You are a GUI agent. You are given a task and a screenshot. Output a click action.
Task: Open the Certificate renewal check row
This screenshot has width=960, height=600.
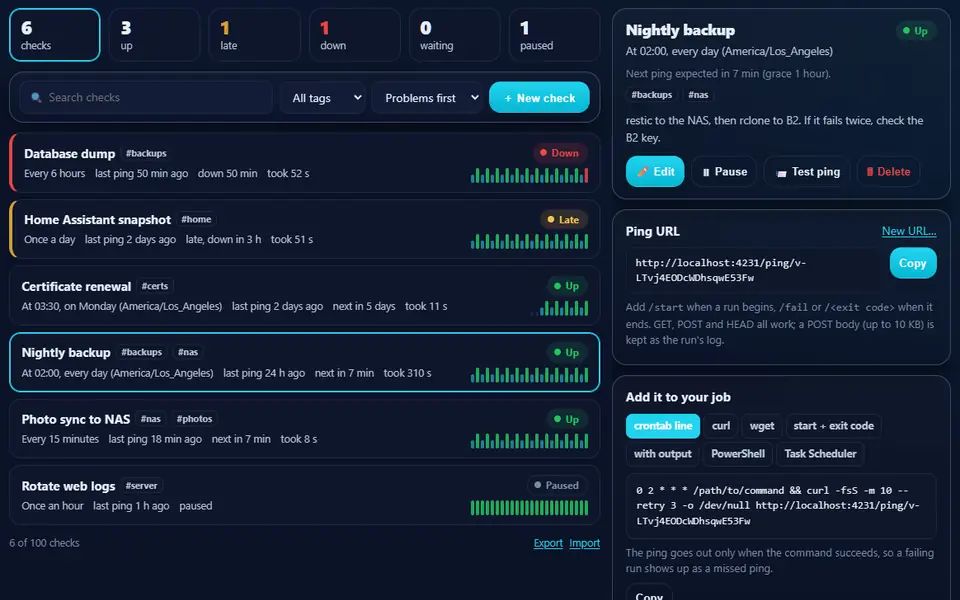tap(304, 296)
